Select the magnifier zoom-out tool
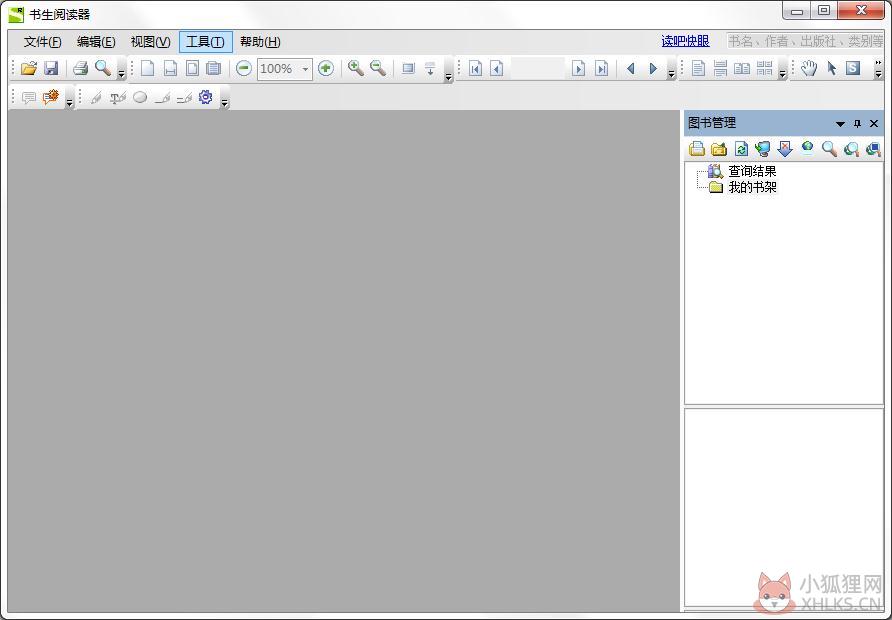This screenshot has width=892, height=620. coord(378,69)
